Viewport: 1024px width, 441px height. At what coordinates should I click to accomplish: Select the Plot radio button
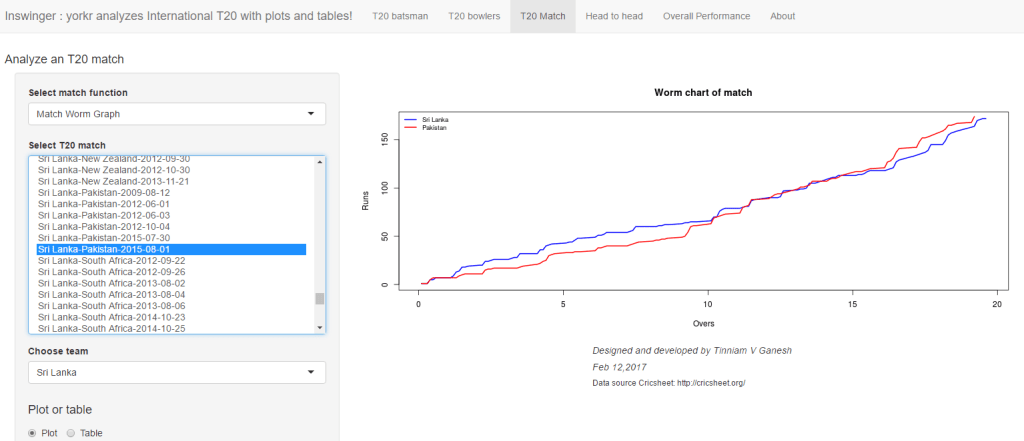[33, 433]
